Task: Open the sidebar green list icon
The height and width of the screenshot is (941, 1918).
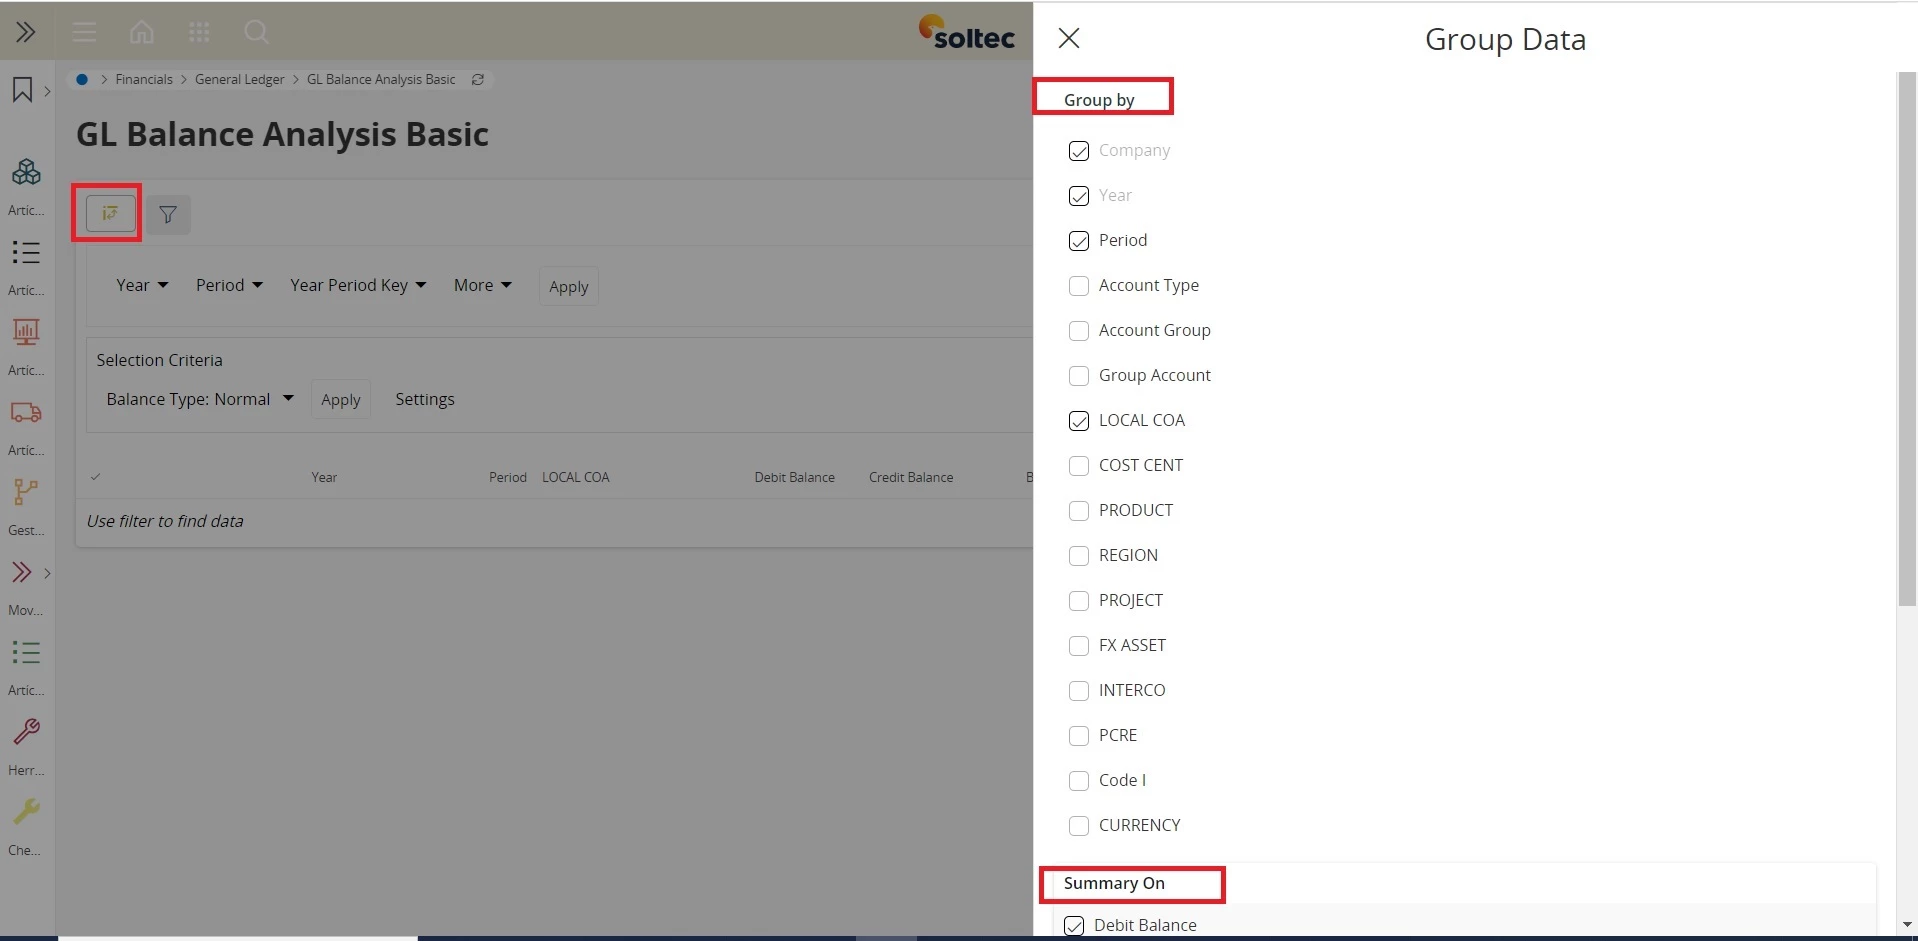Action: (26, 652)
